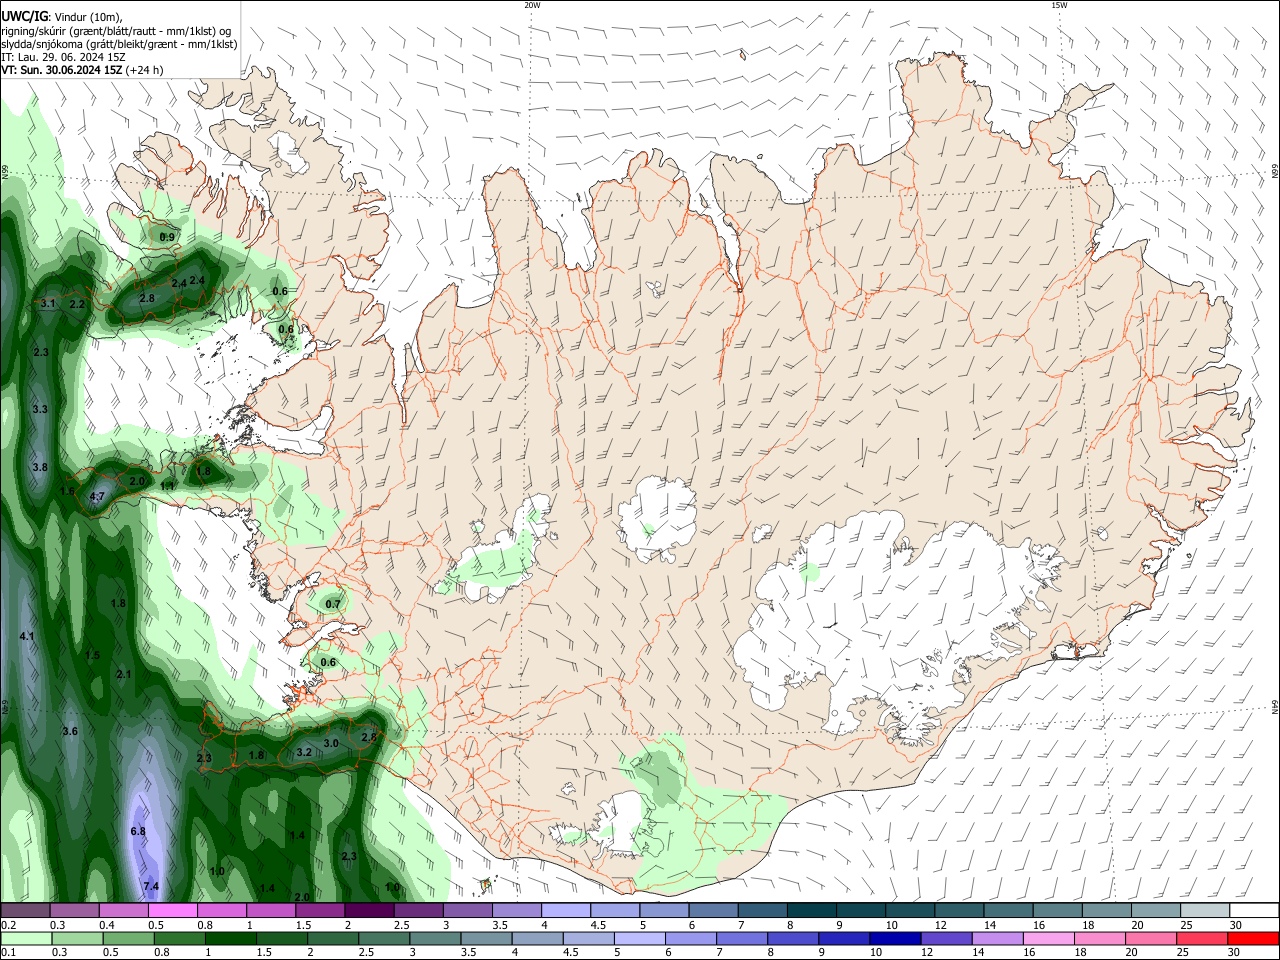Click the 3.3 precipitation value label
Viewport: 1280px width, 960px height.
(x=40, y=409)
